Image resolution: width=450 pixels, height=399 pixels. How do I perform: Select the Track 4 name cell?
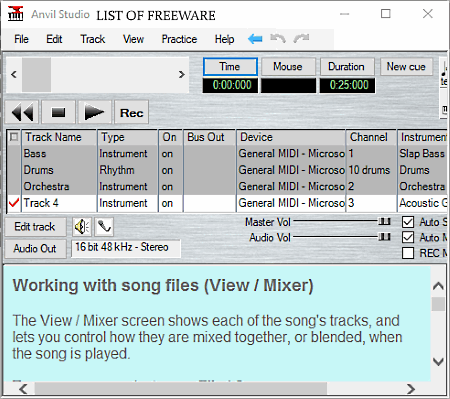coord(59,203)
